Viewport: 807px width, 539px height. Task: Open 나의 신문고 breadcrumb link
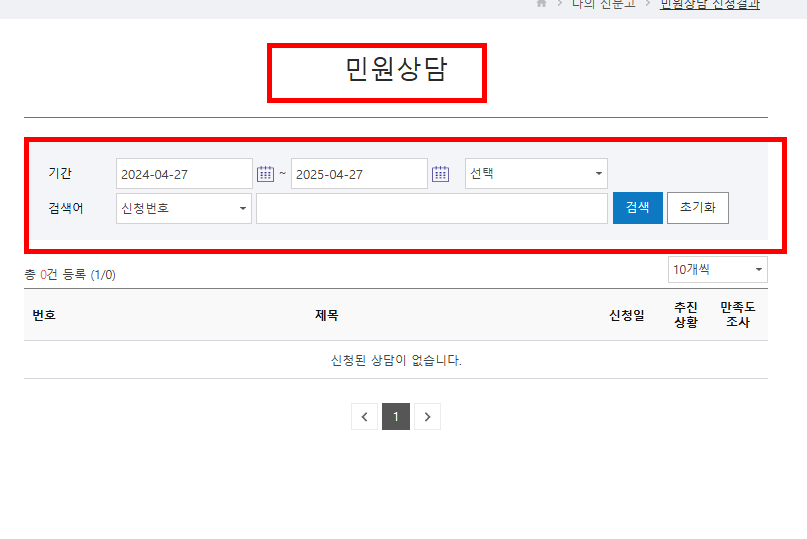tap(604, 4)
